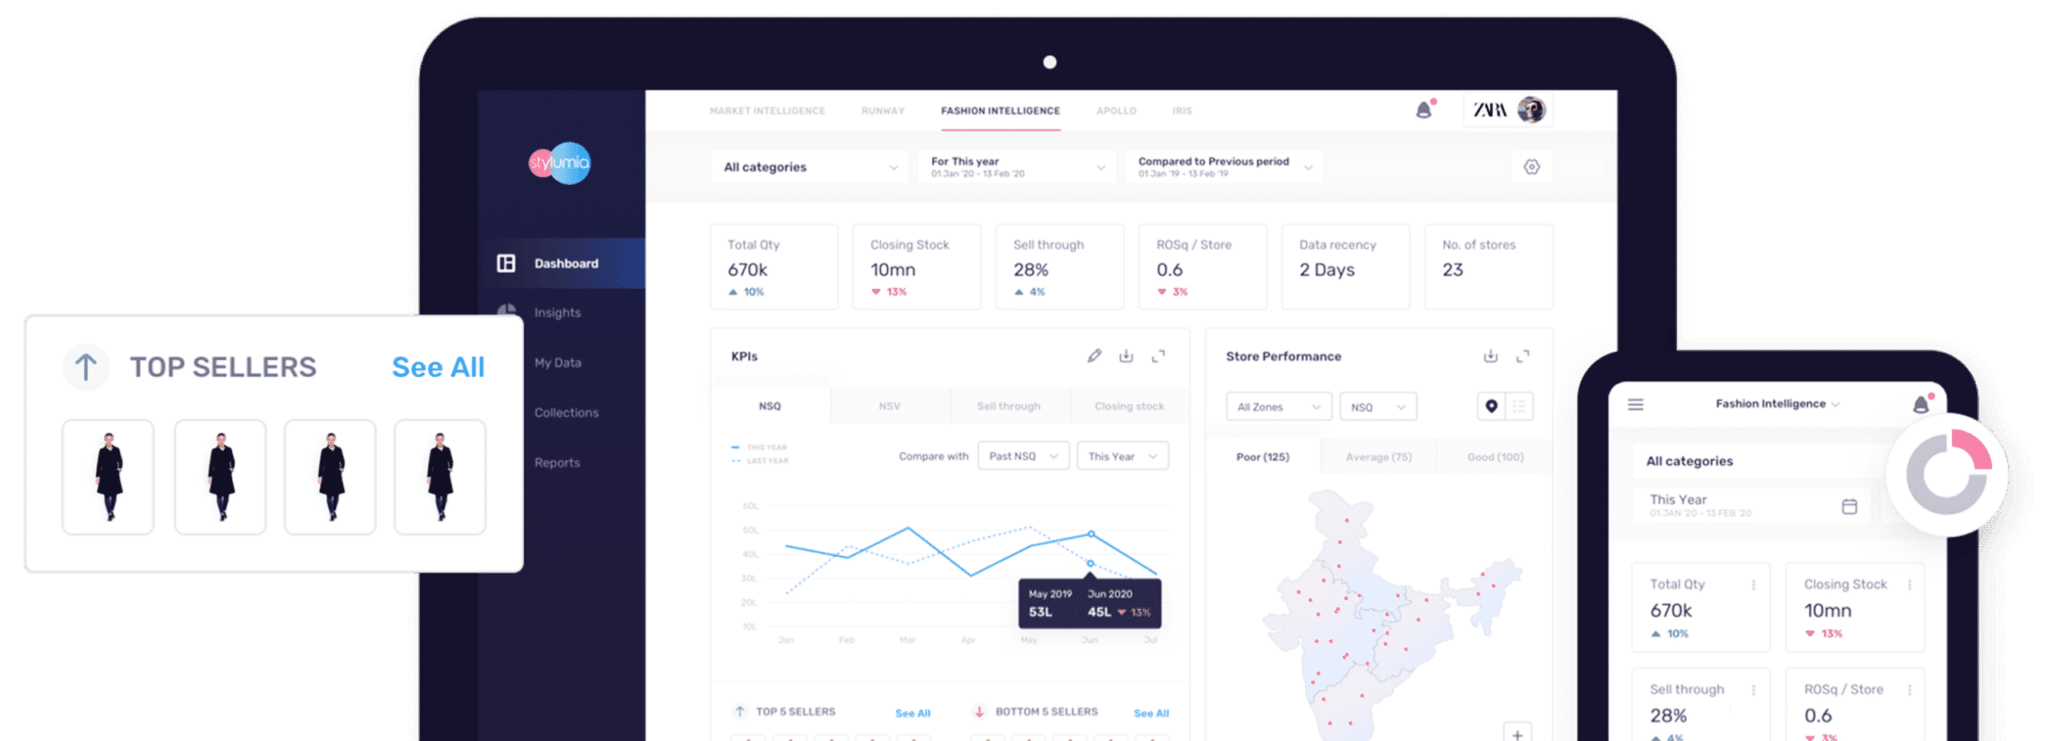
Task: Expand Store Performance panel to fullscreen
Action: [1522, 356]
